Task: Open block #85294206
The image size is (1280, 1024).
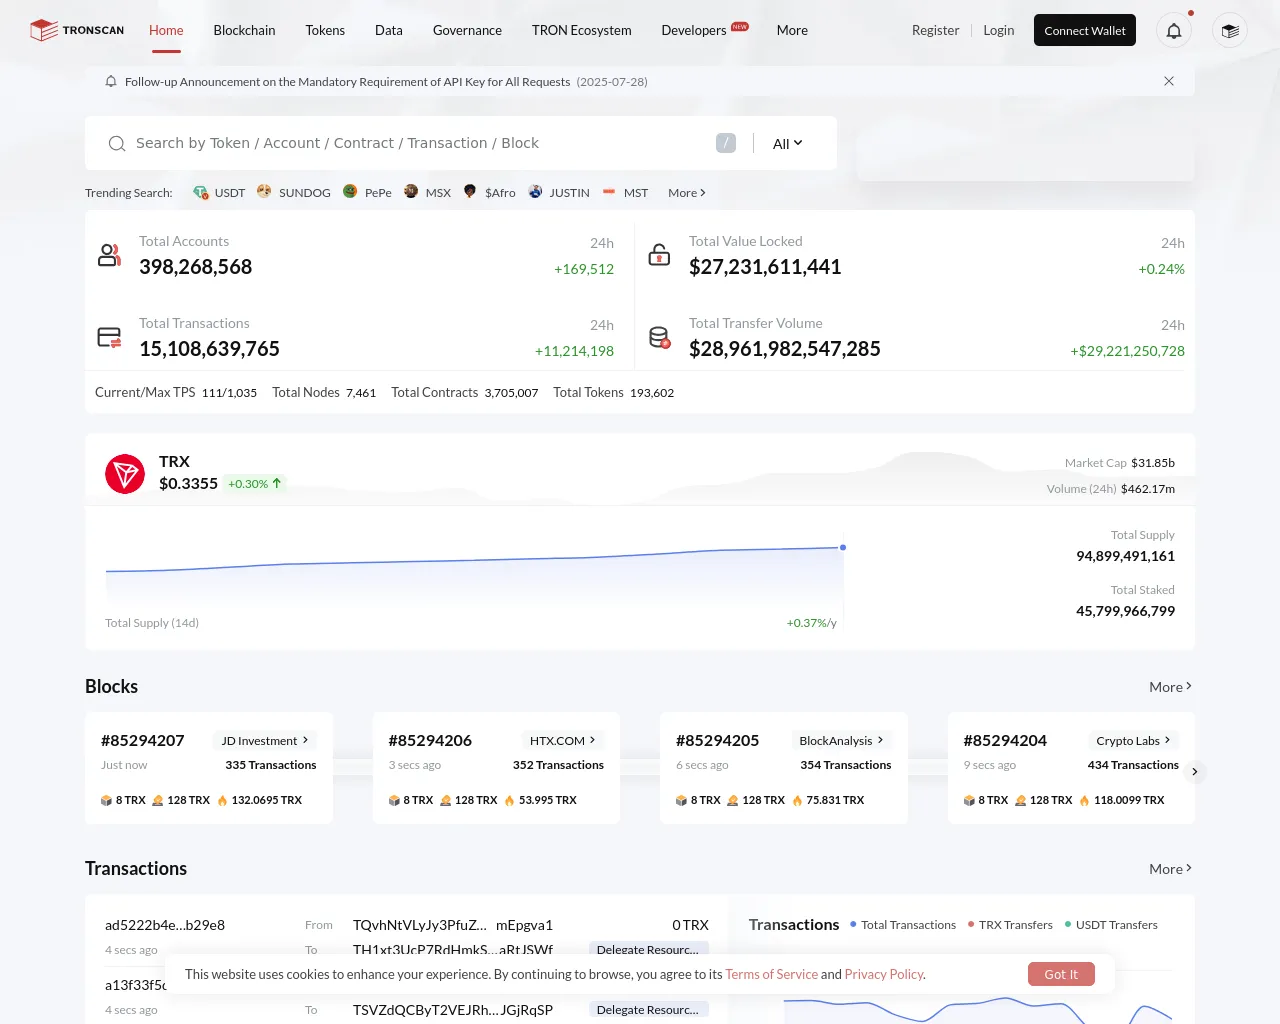Action: point(430,741)
